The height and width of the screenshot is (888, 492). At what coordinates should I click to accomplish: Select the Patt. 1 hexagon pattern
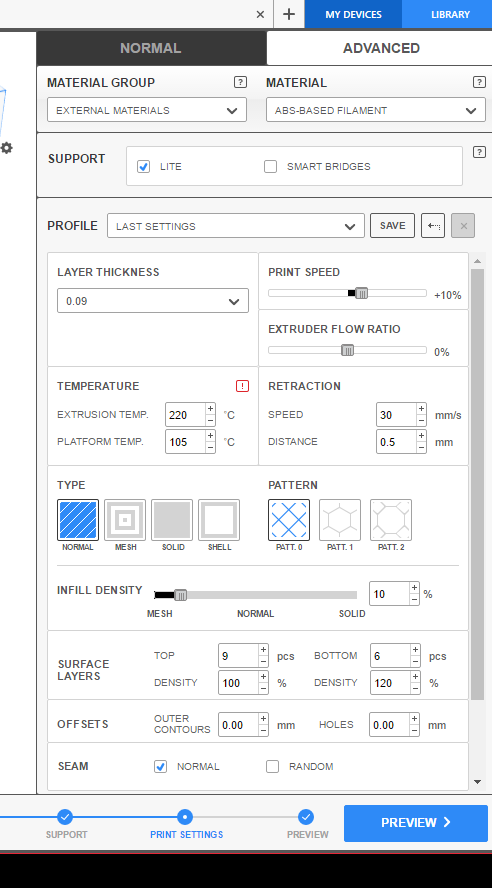[340, 520]
